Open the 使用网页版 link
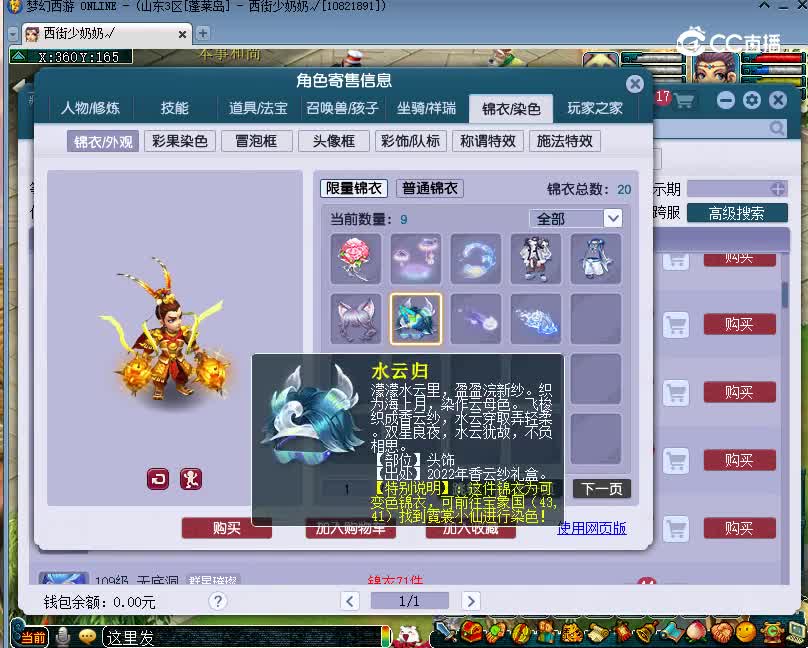The height and width of the screenshot is (648, 808). 592,528
